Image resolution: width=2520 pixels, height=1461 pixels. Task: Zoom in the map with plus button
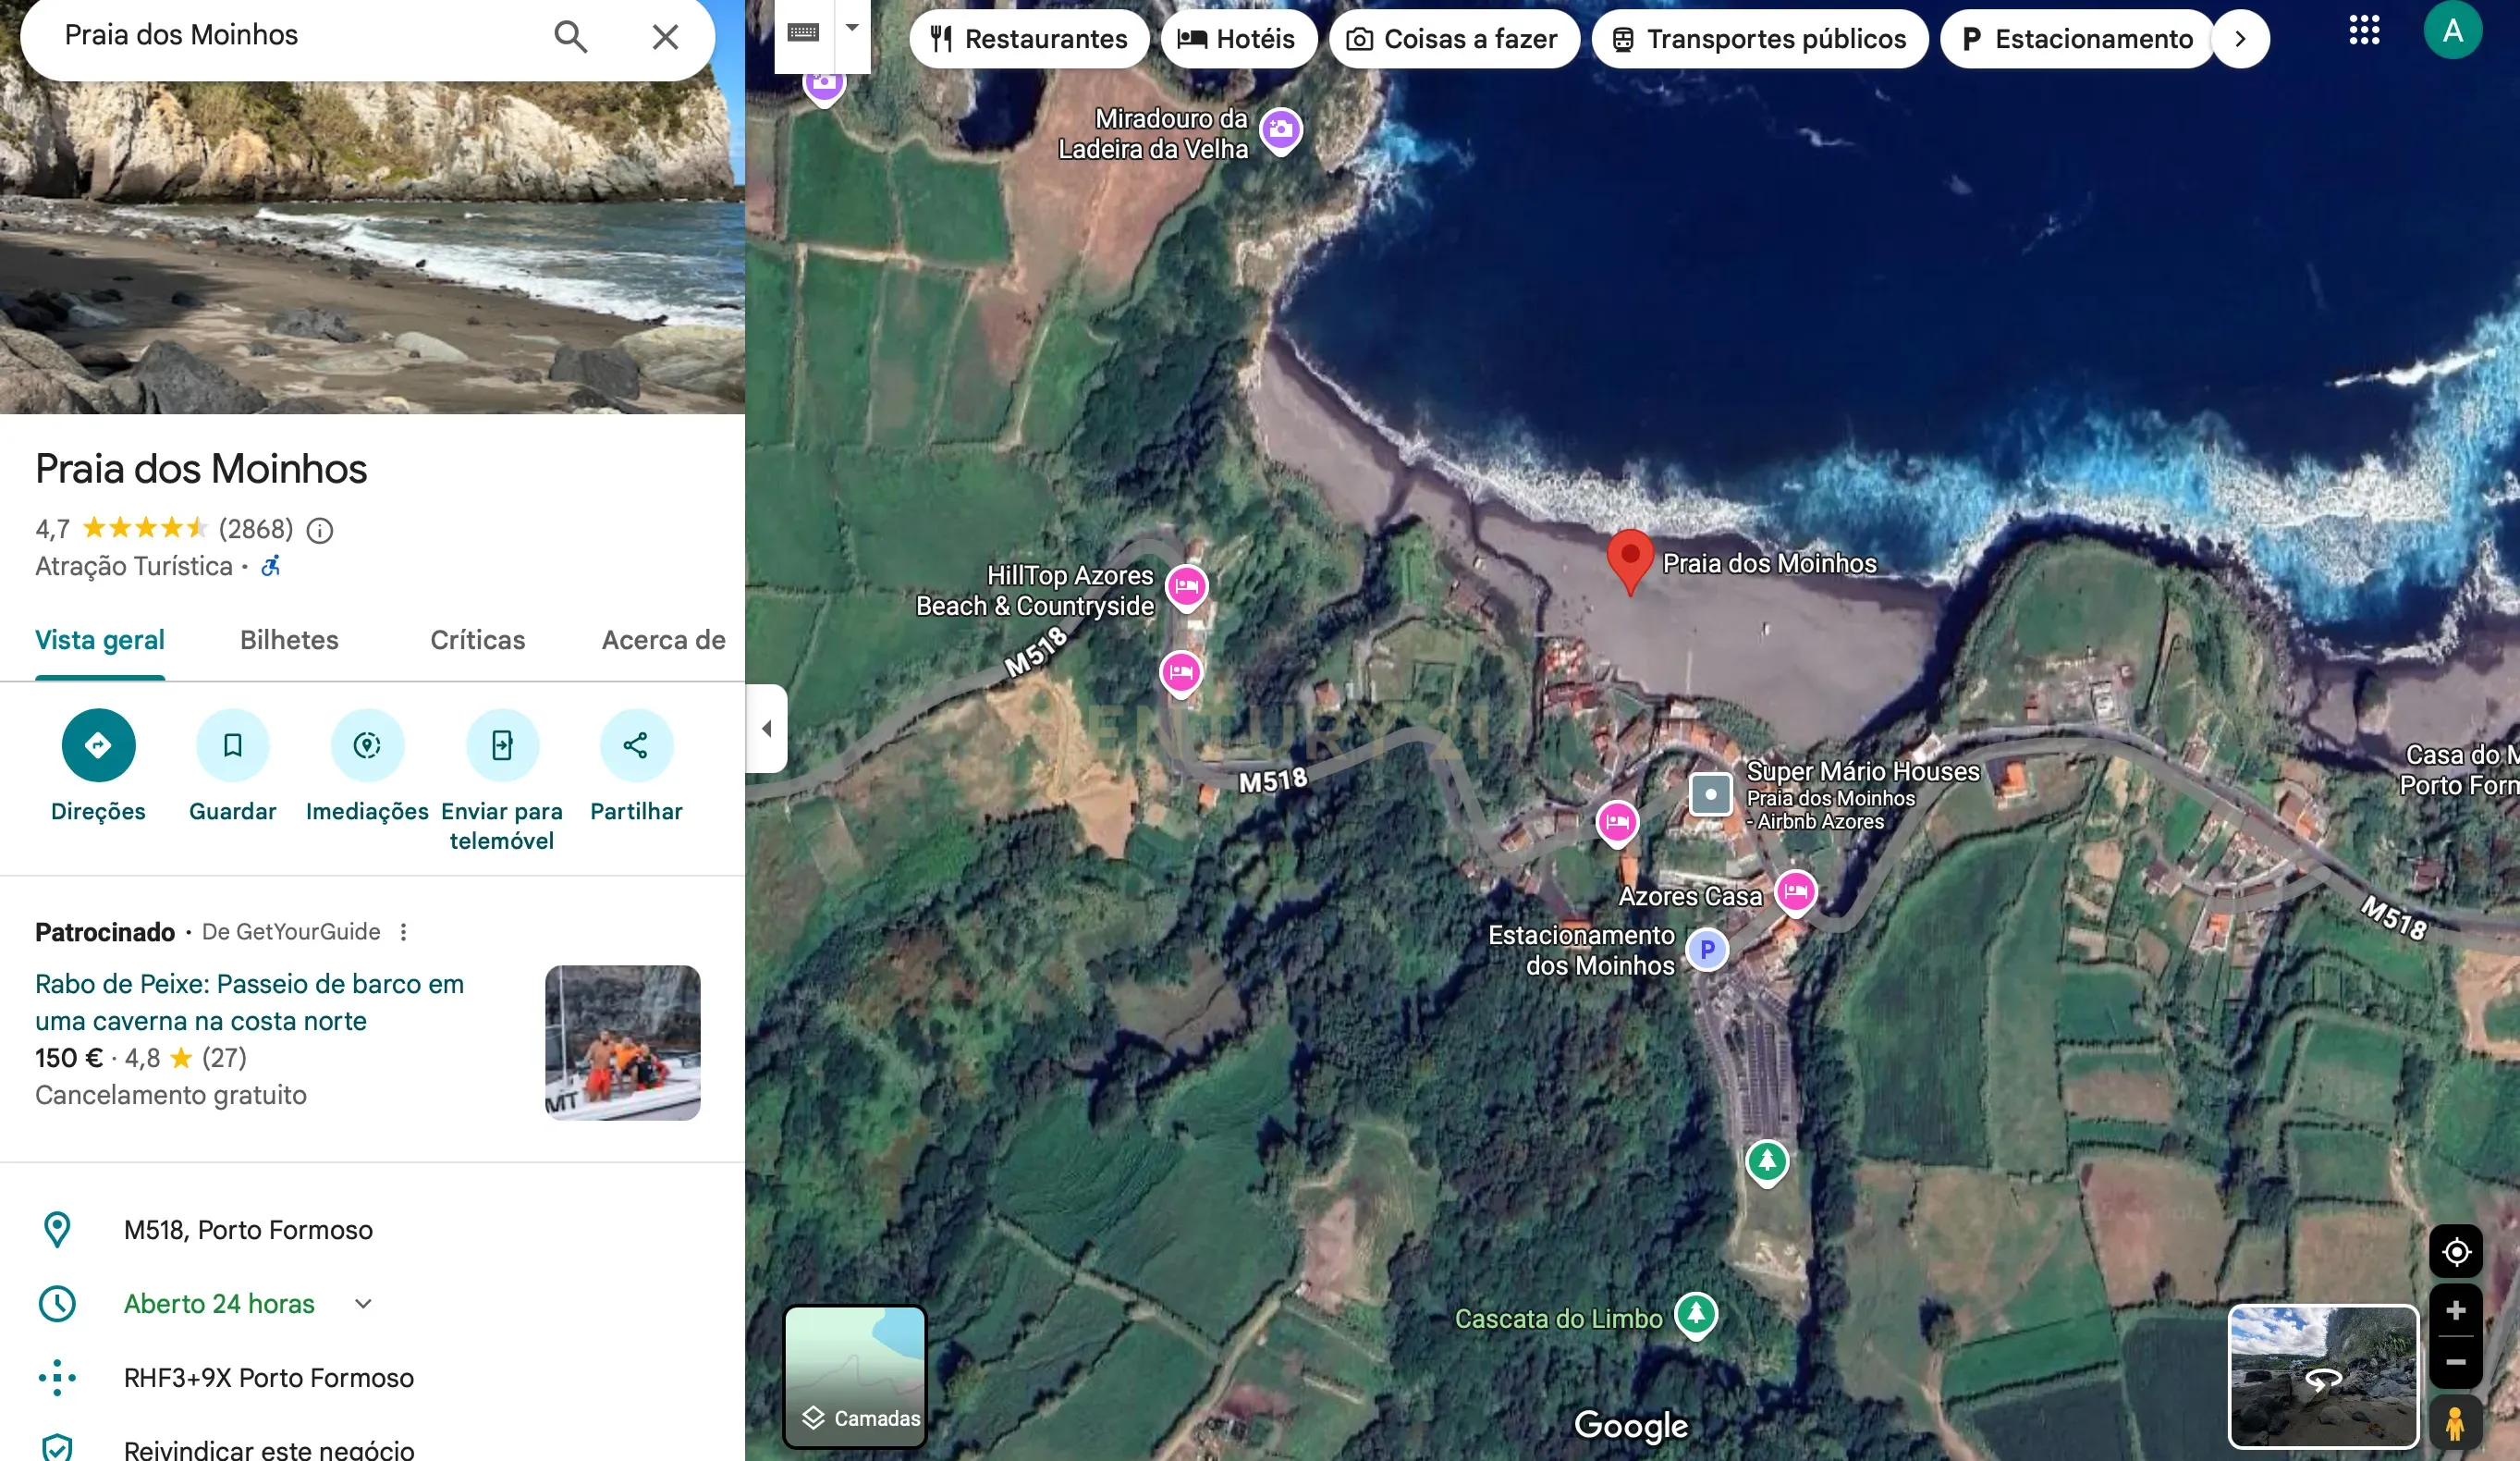pos(2456,1310)
